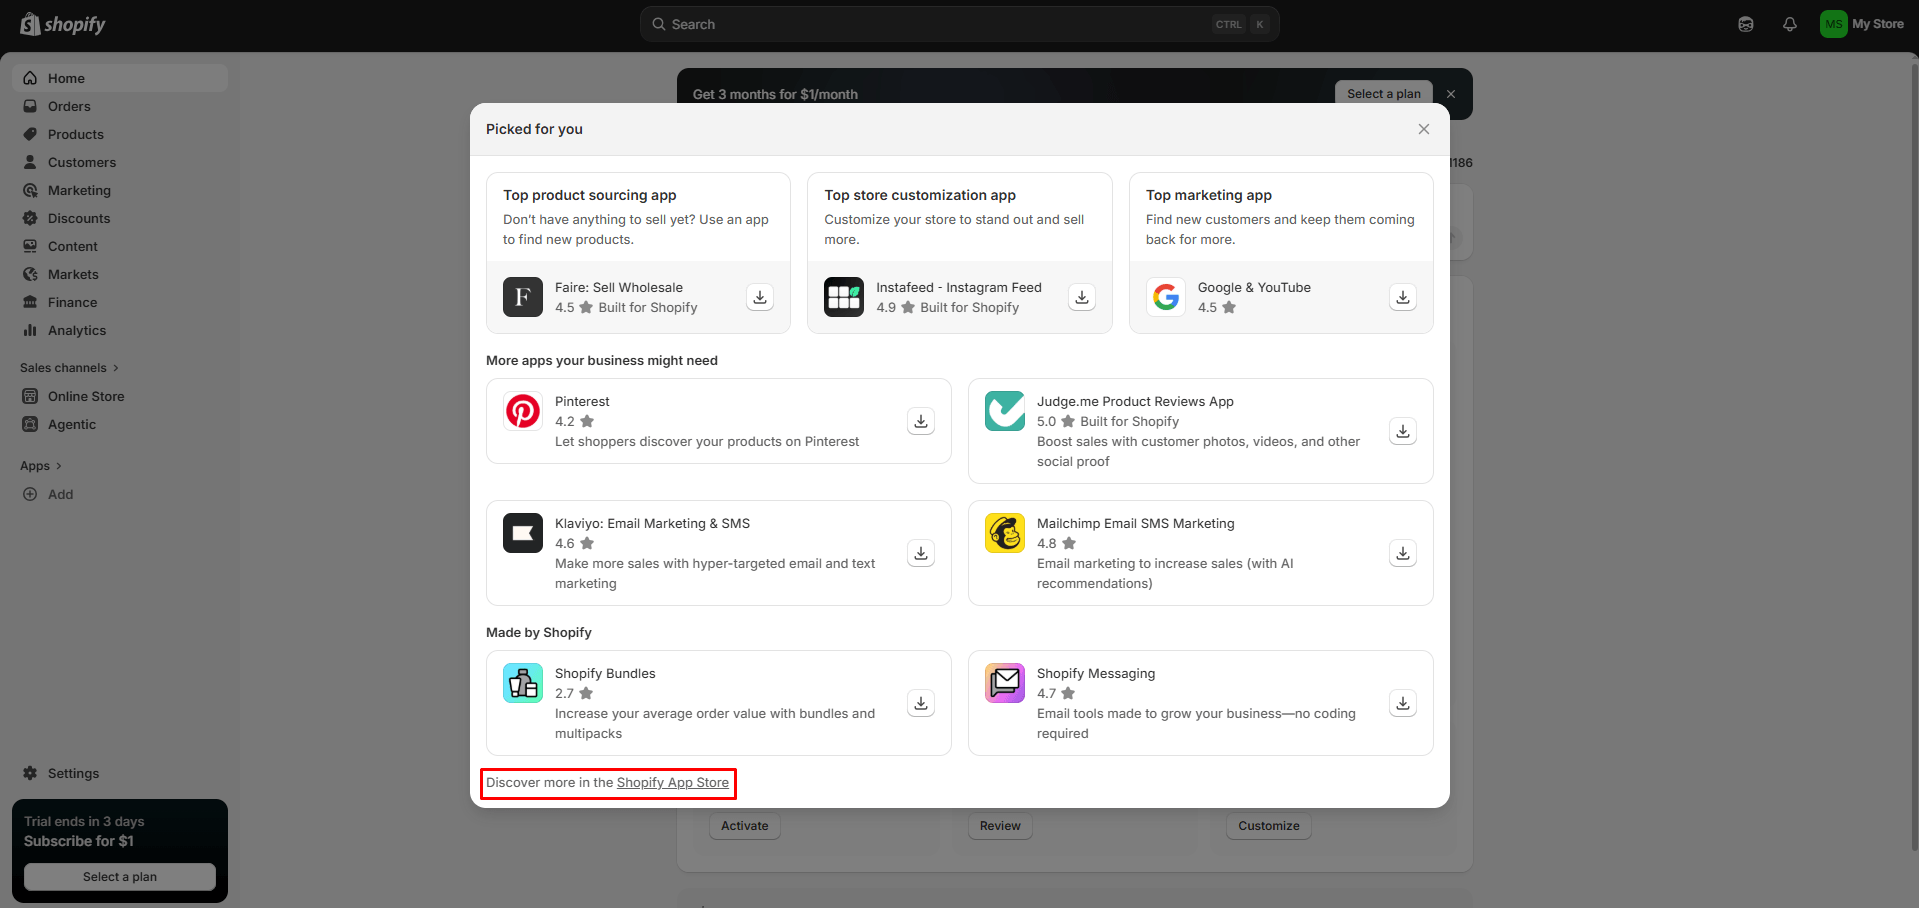Screen dimensions: 1919x908
Task: Close the Picked for you dialog
Action: 1424,129
